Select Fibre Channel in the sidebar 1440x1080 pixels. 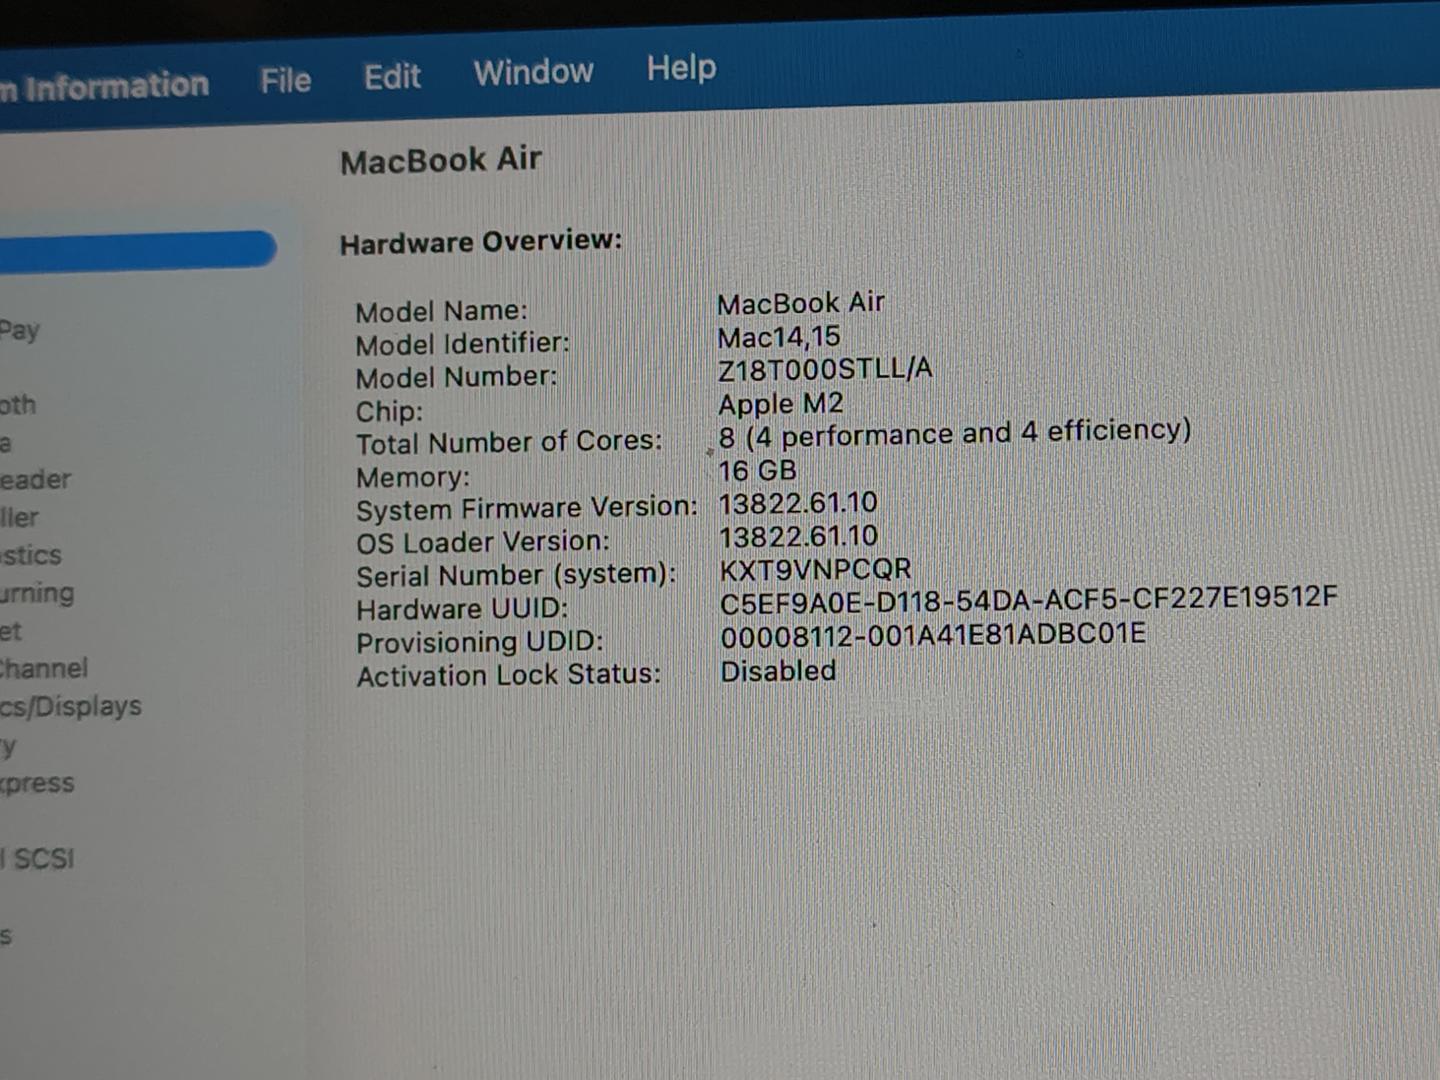44,668
